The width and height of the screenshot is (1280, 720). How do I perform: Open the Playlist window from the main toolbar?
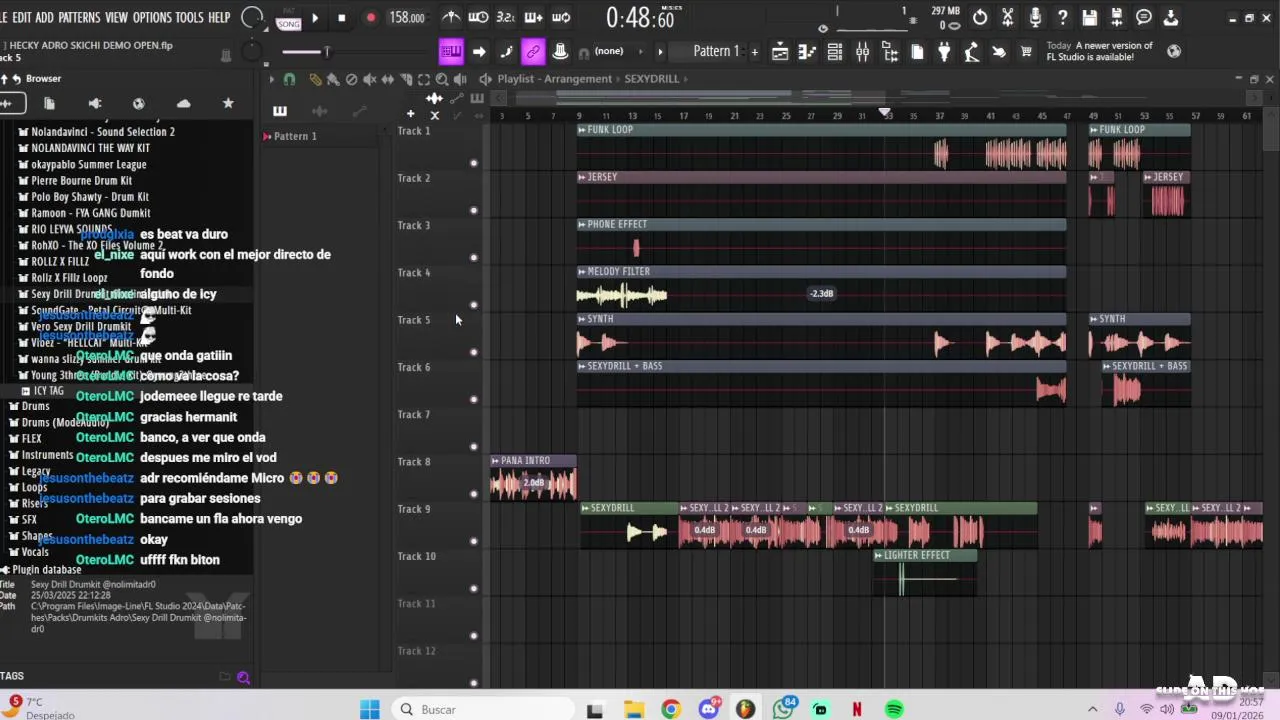[780, 52]
